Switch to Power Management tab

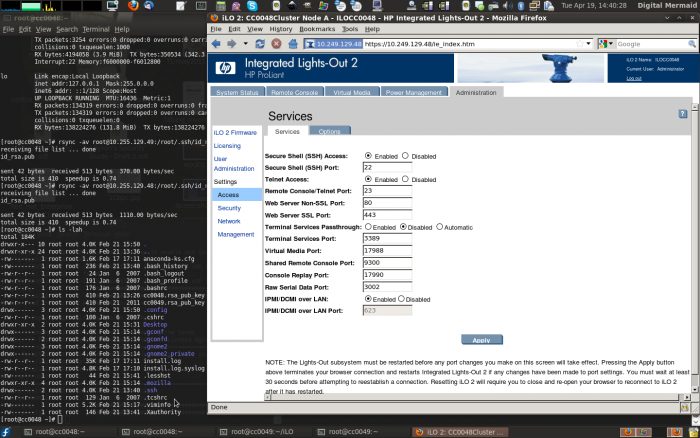point(414,92)
